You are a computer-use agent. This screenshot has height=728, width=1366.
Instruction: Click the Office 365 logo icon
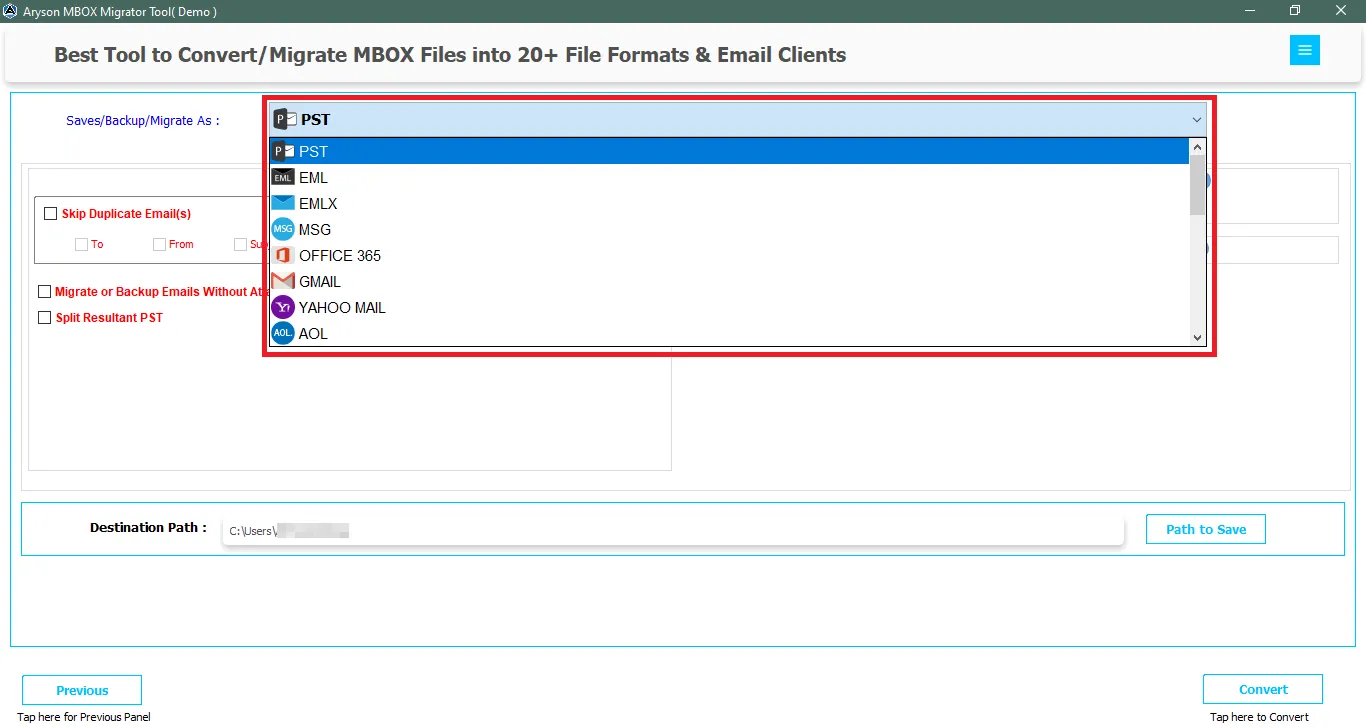point(283,256)
